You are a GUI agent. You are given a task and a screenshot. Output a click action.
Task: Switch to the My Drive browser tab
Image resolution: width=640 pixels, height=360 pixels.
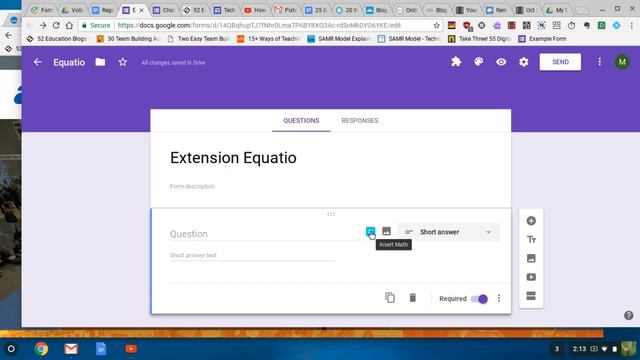pyautogui.click(x=557, y=10)
